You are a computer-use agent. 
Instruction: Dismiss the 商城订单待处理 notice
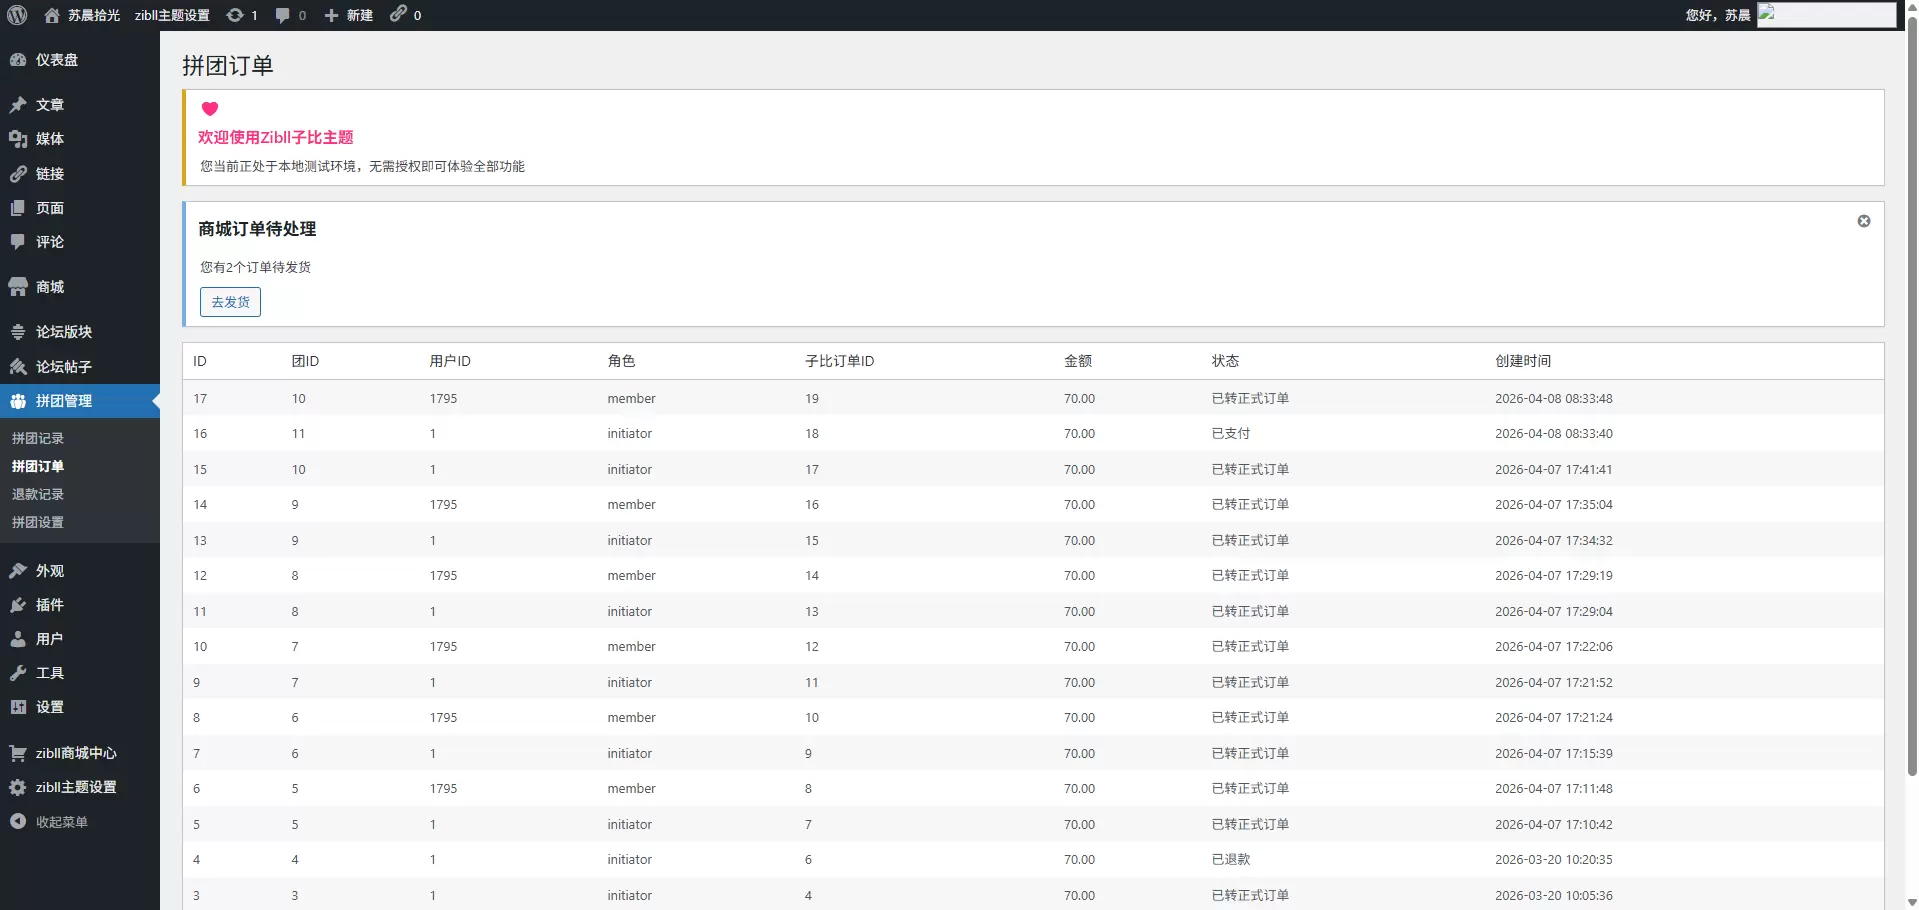coord(1864,221)
